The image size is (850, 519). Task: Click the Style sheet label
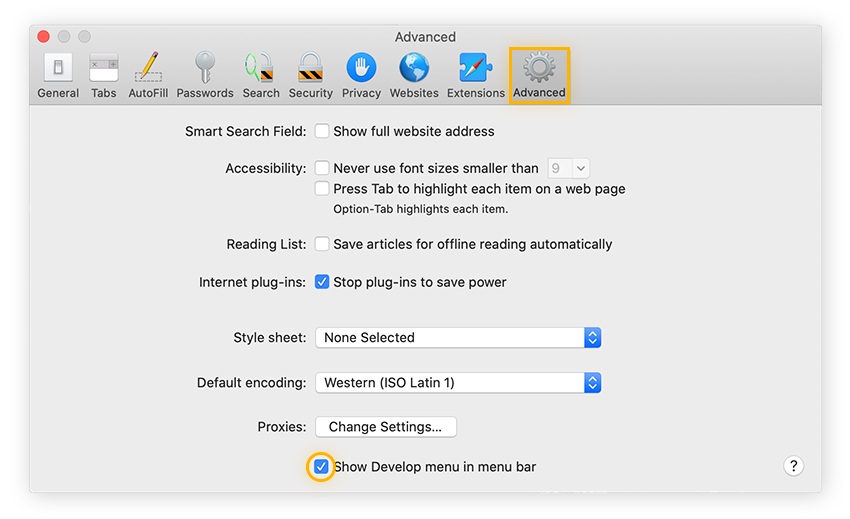(269, 337)
